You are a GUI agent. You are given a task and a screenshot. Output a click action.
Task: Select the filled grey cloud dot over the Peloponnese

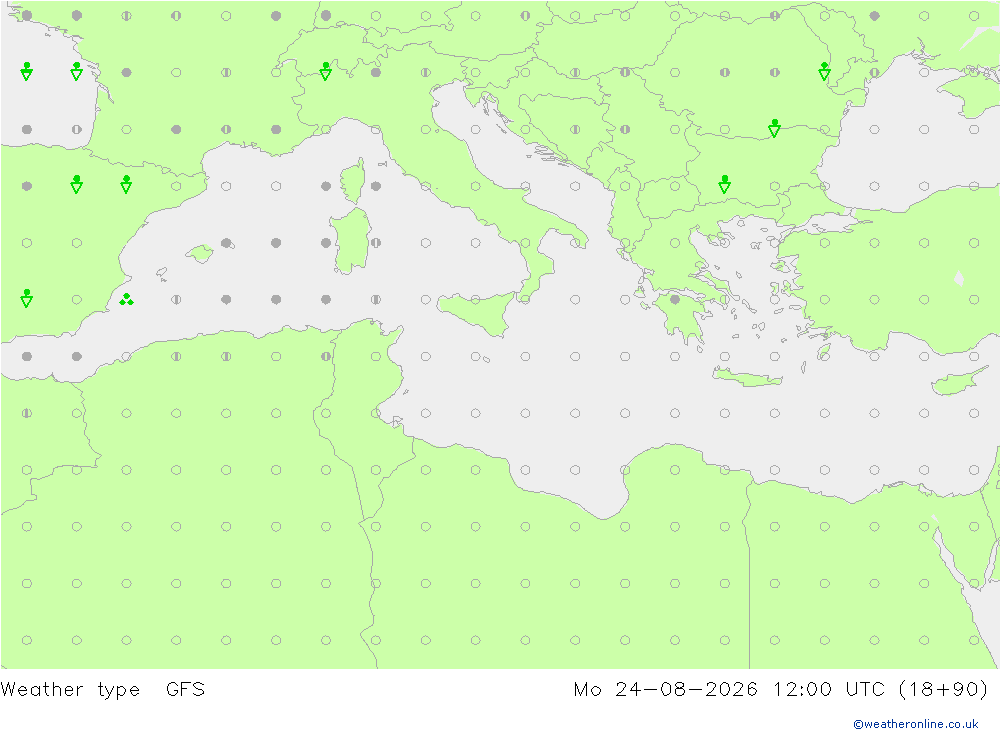pos(675,299)
